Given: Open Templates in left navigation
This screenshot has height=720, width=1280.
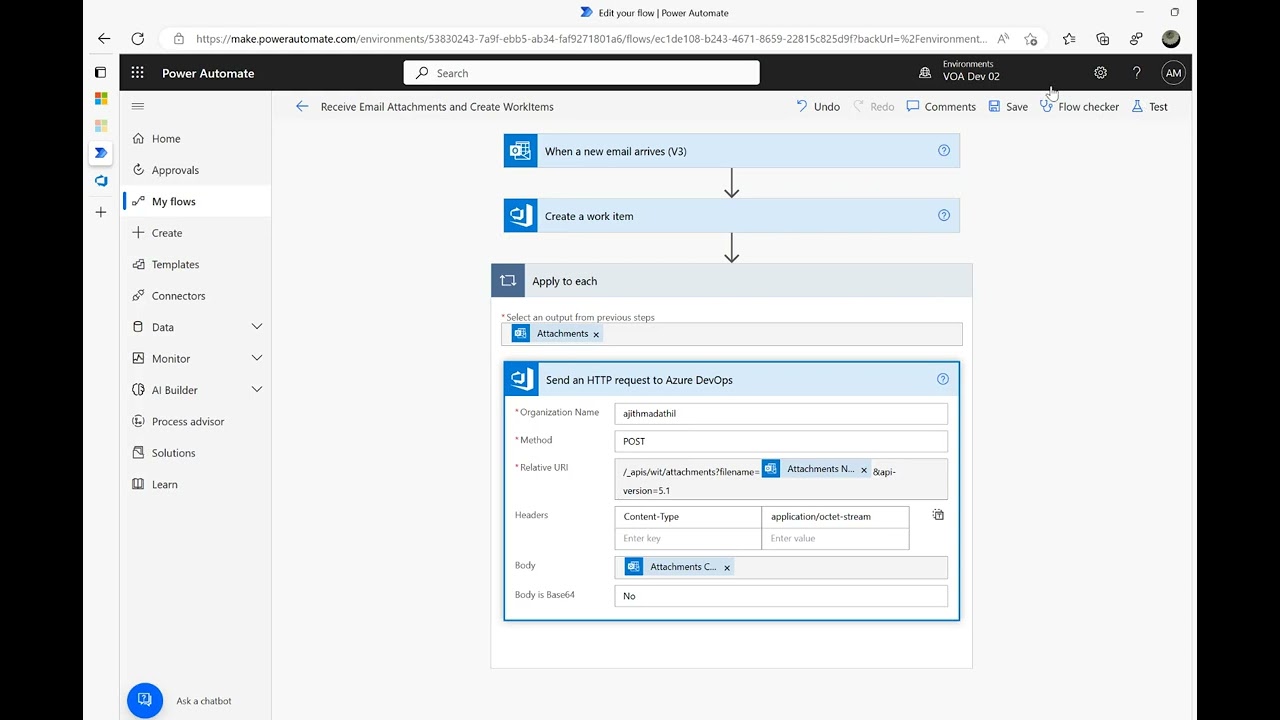Looking at the screenshot, I should click(197, 264).
